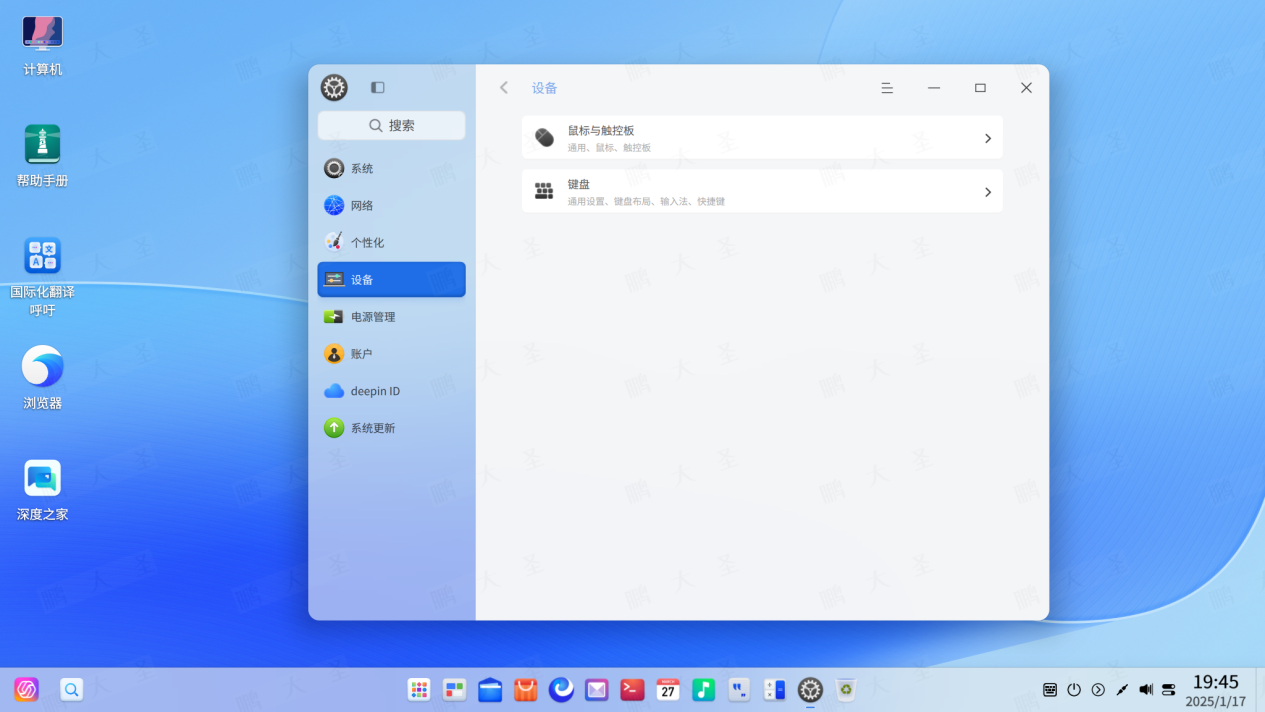The width and height of the screenshot is (1265, 712).
Task: Click the control center gear logo in sidebar
Action: (334, 88)
